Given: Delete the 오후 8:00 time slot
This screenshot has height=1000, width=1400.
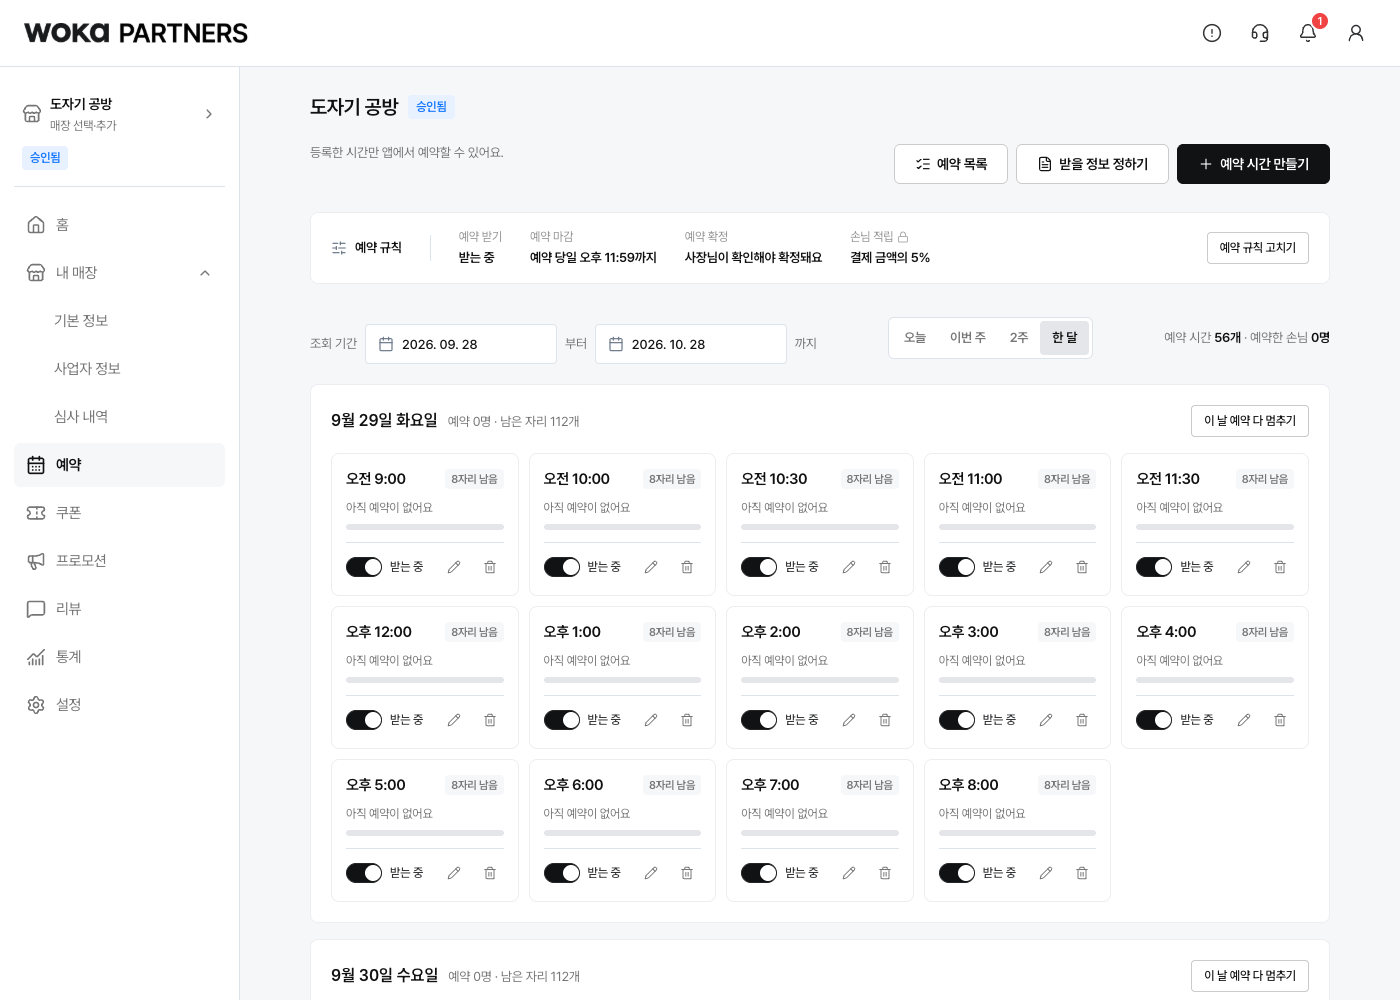Looking at the screenshot, I should tap(1082, 873).
